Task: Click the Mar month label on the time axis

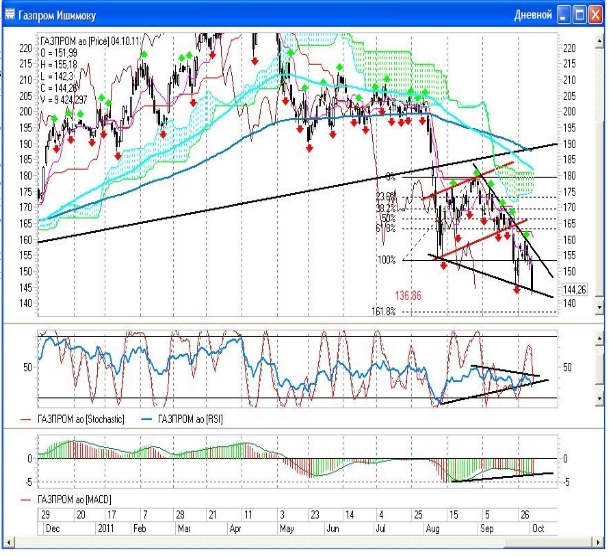Action: point(184,528)
